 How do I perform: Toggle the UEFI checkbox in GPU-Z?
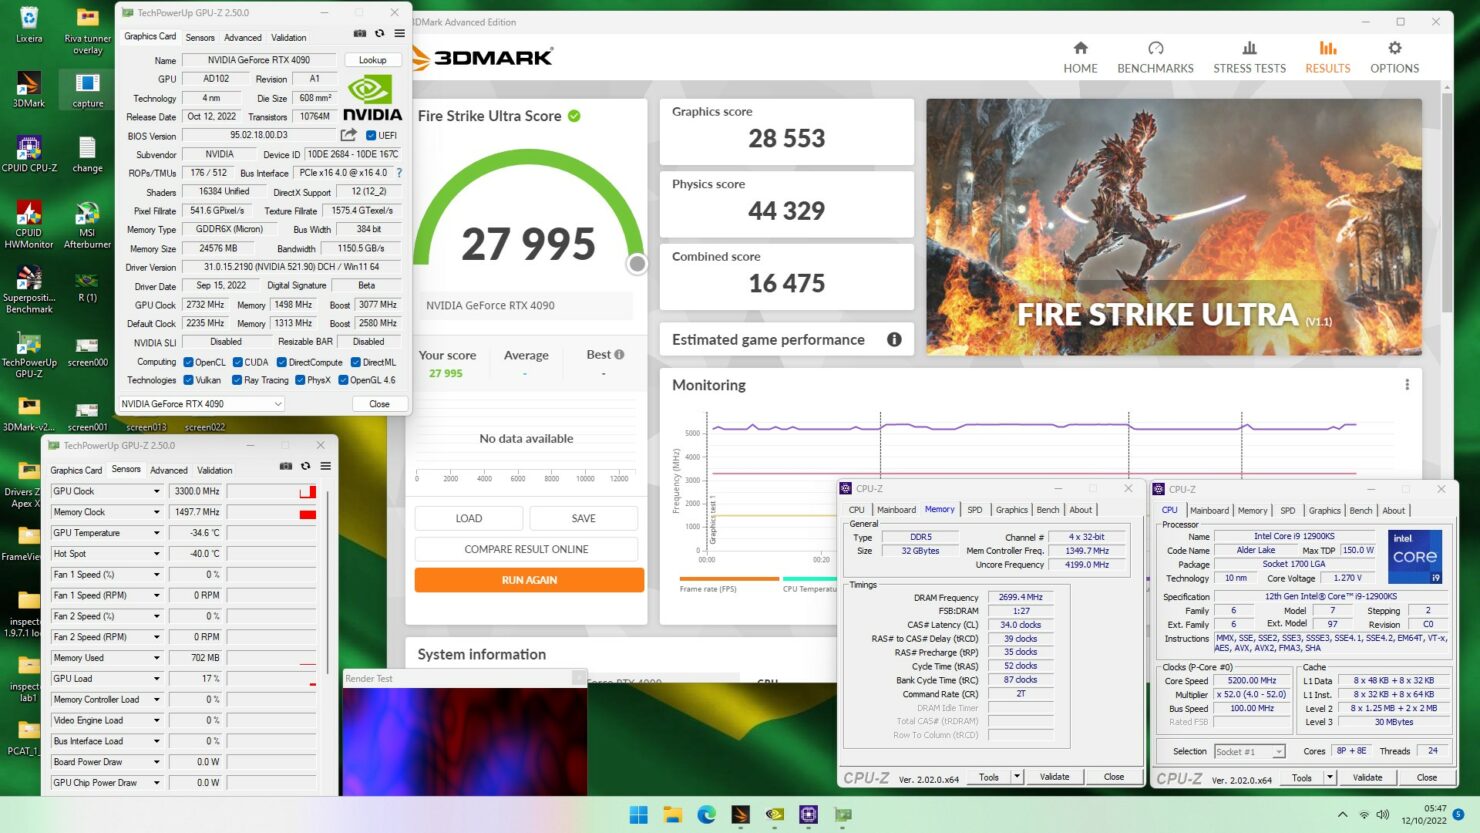(371, 135)
